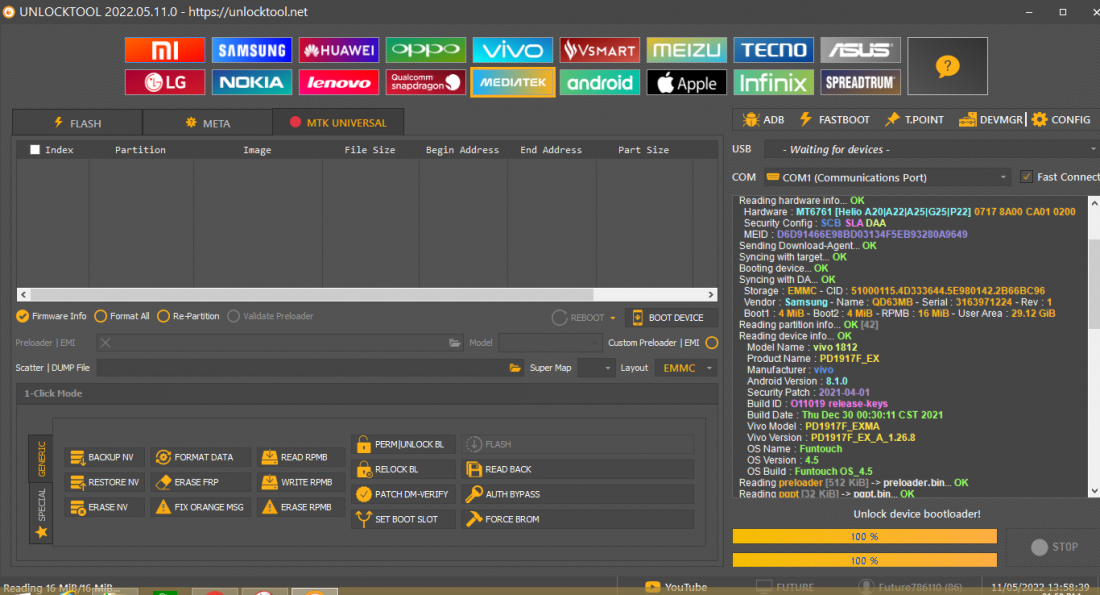The image size is (1100, 595).
Task: Select the GENERIC side tab
Action: [x=41, y=457]
